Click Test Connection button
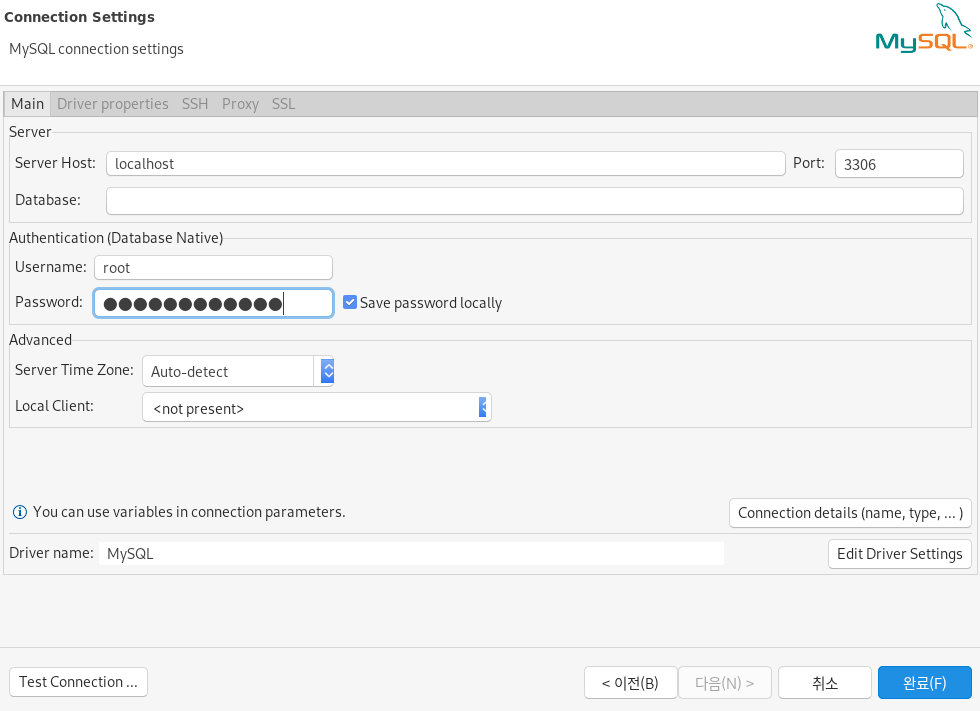 point(78,682)
